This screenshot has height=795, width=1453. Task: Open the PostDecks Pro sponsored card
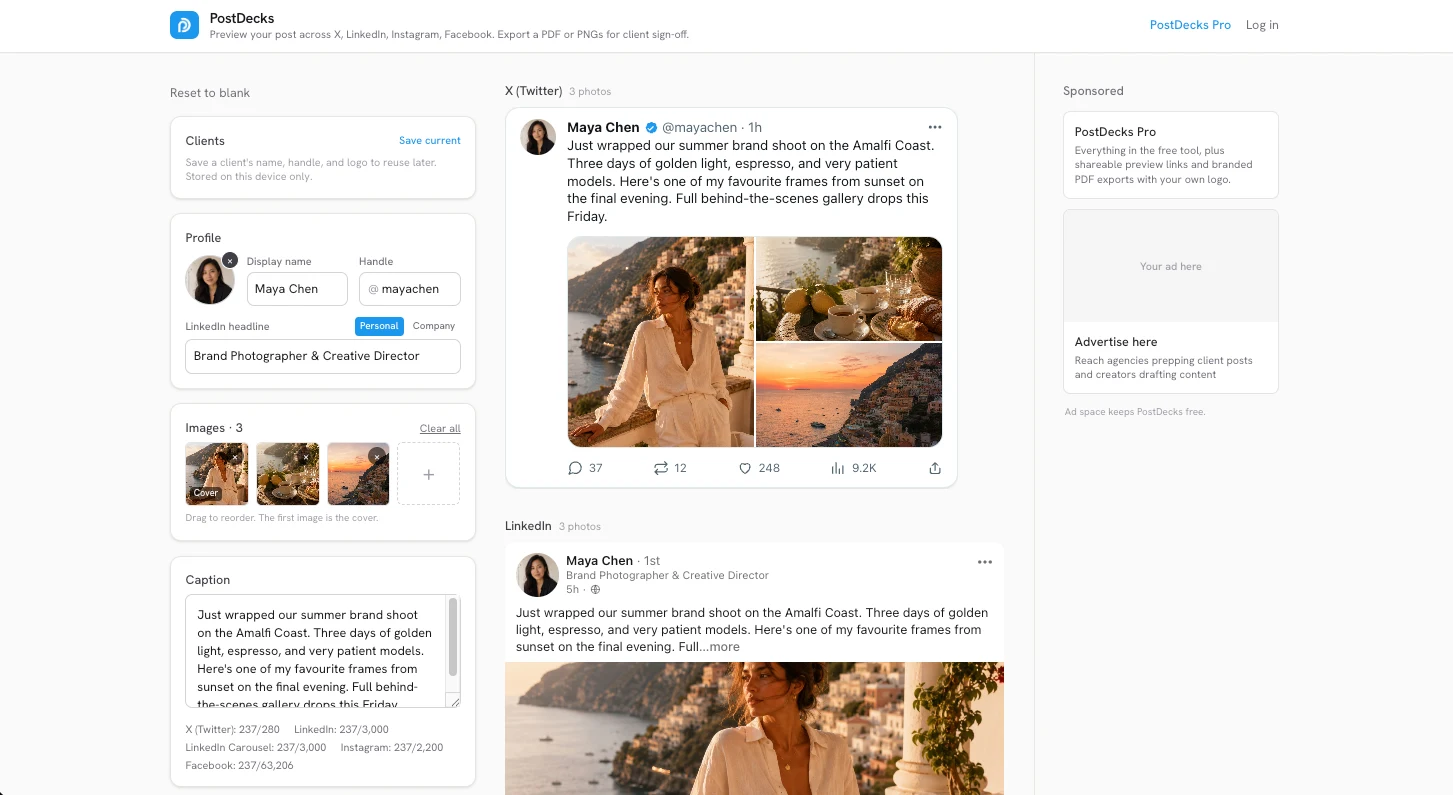tap(1171, 155)
